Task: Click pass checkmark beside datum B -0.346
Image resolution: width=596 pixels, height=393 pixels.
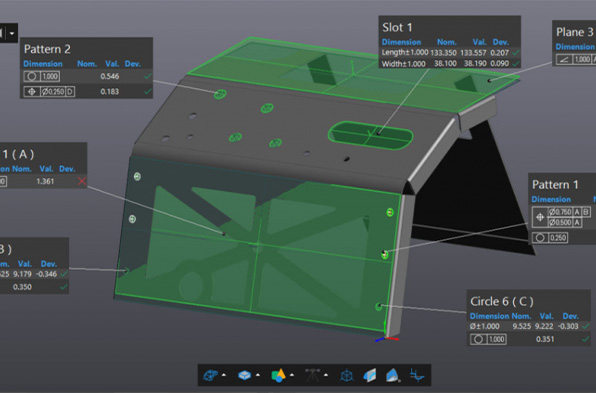Action: [x=64, y=274]
